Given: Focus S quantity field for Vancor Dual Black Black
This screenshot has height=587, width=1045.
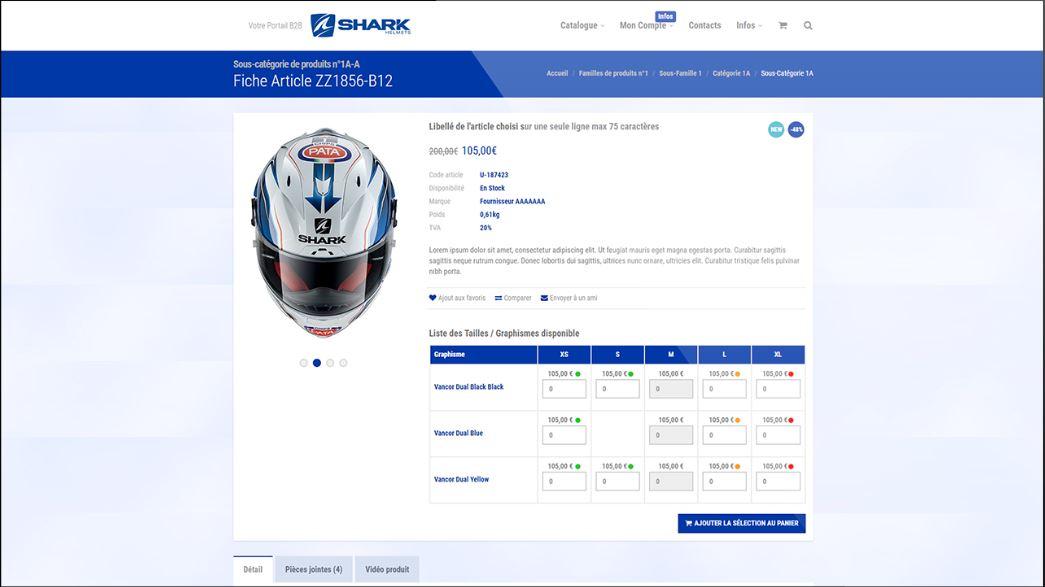Looking at the screenshot, I should pyautogui.click(x=617, y=388).
